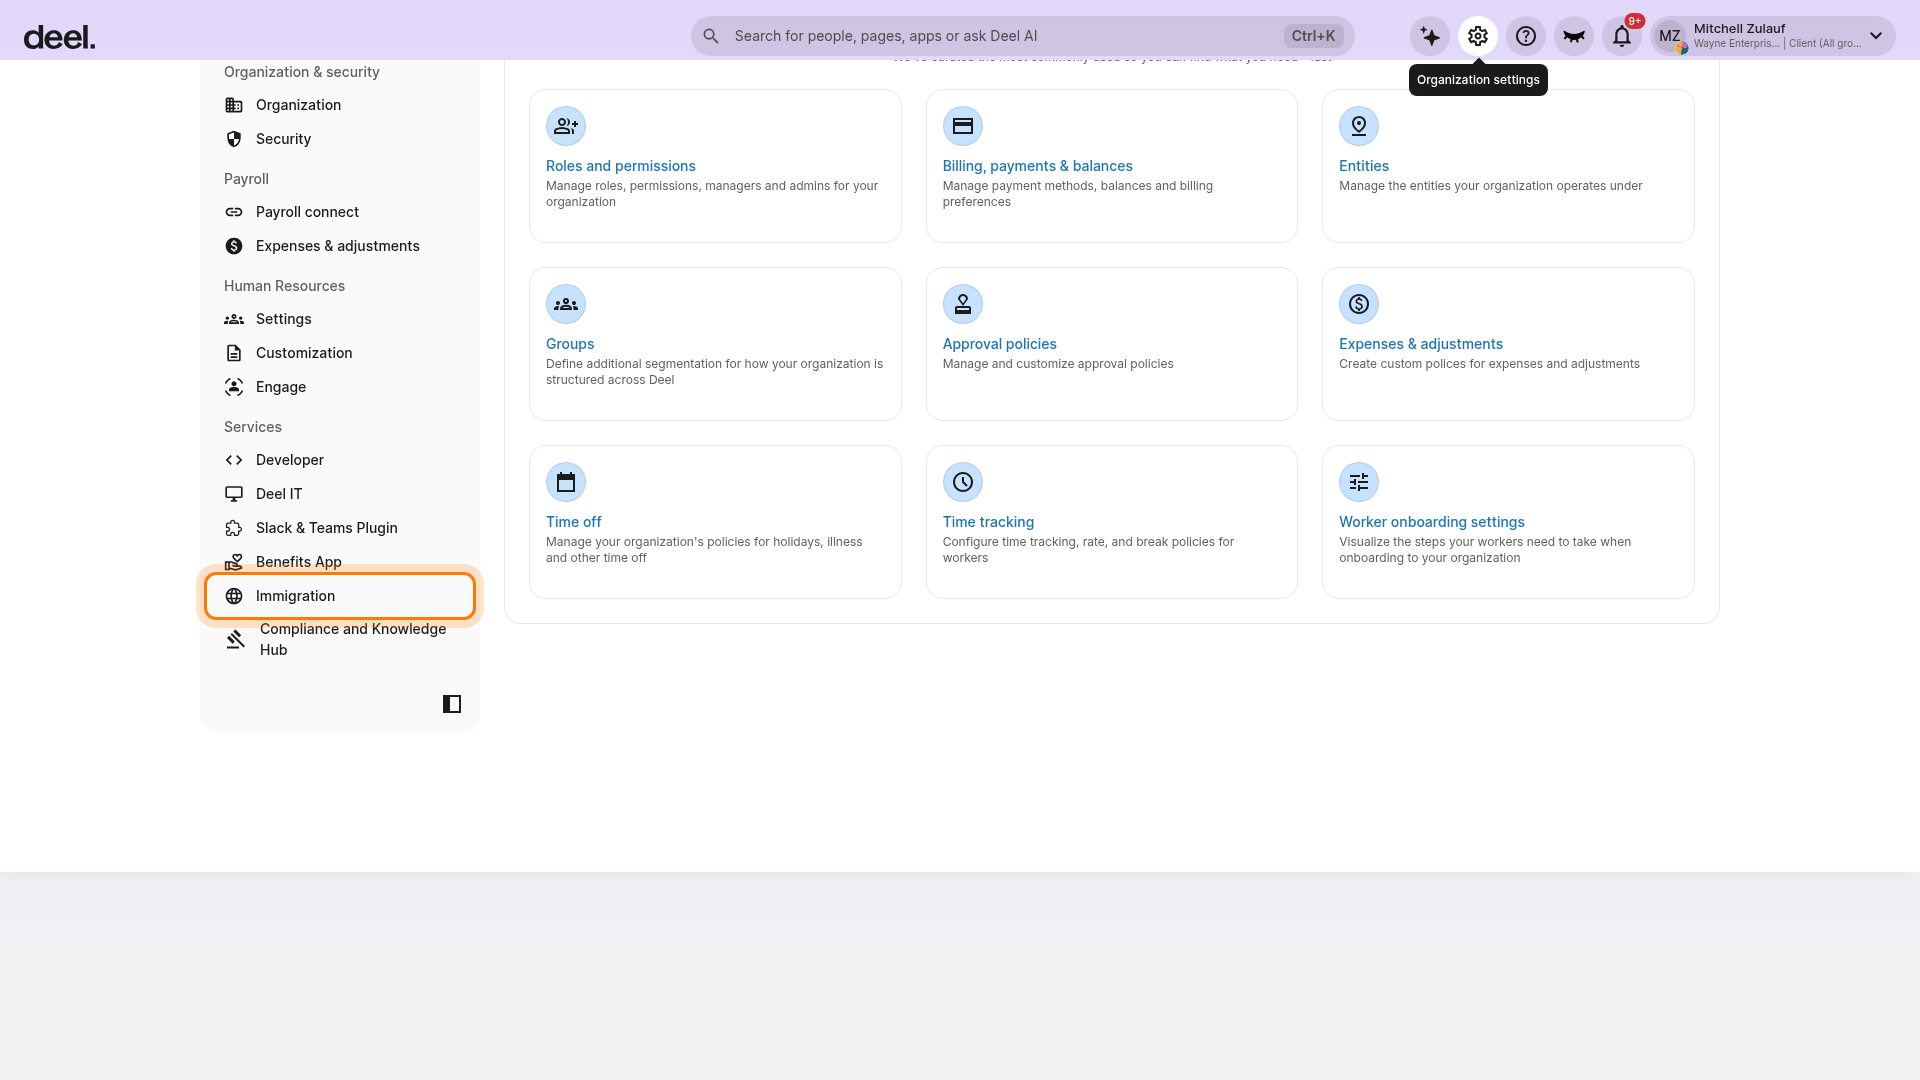Open Groups link

(570, 344)
